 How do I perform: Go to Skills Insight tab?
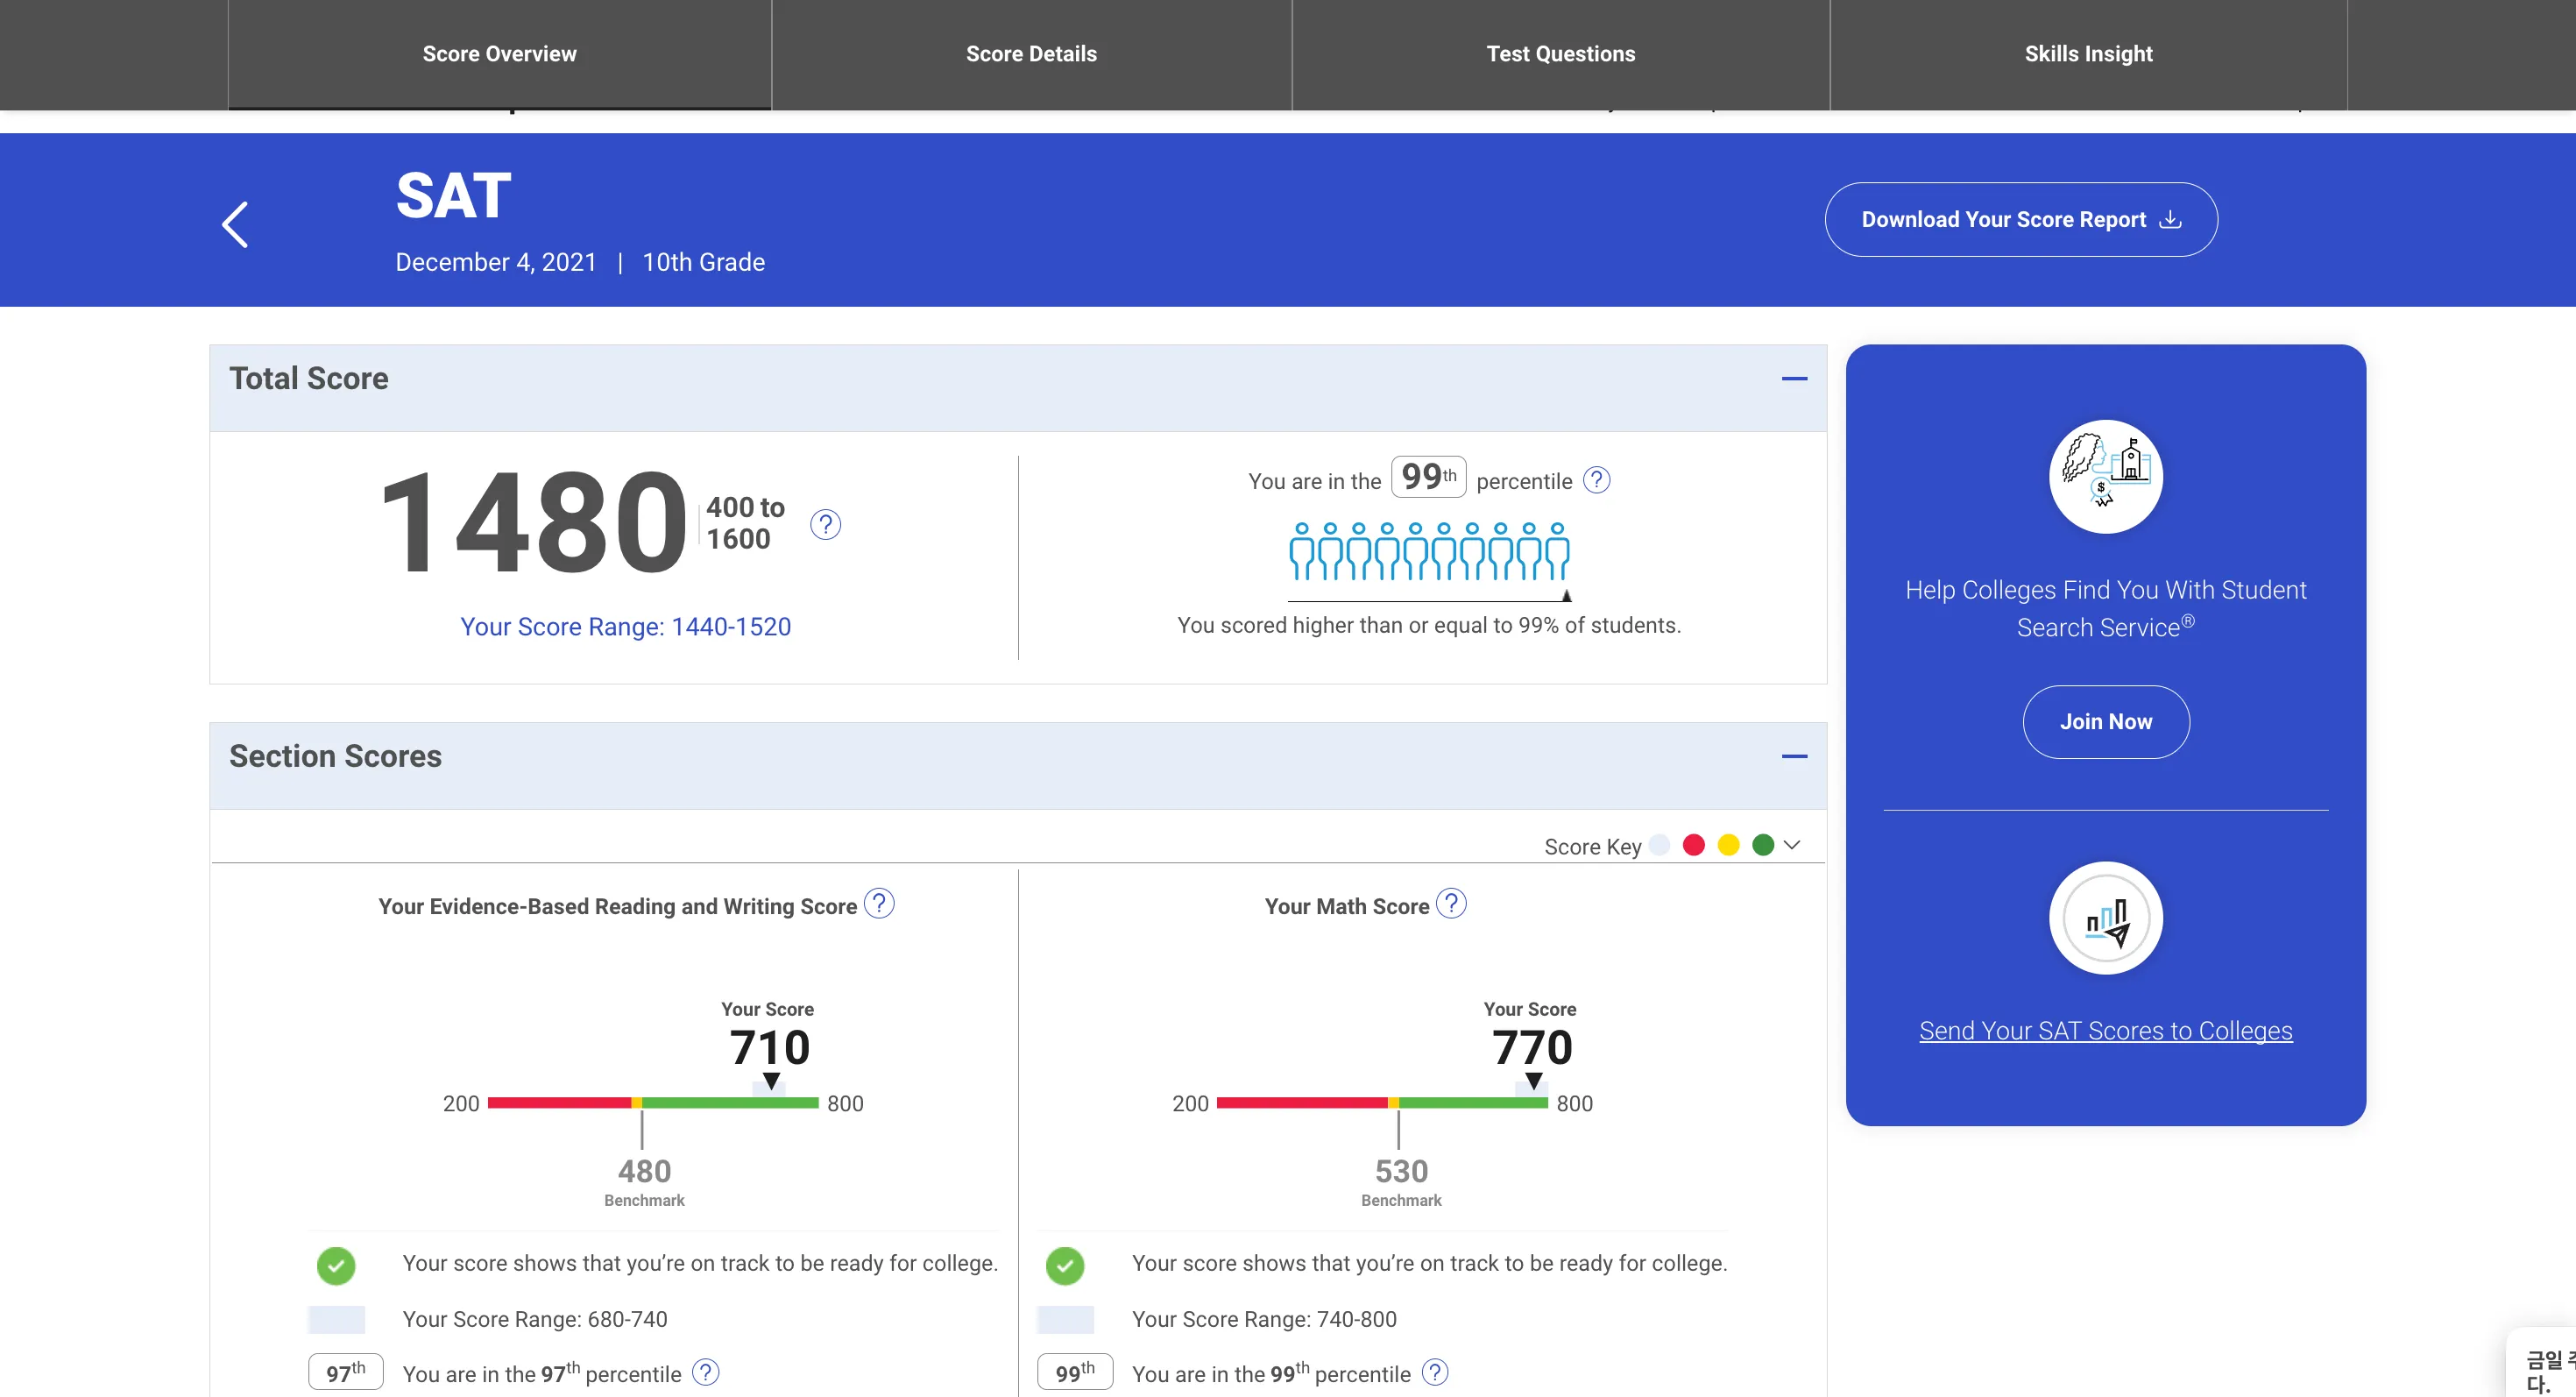click(x=2088, y=54)
